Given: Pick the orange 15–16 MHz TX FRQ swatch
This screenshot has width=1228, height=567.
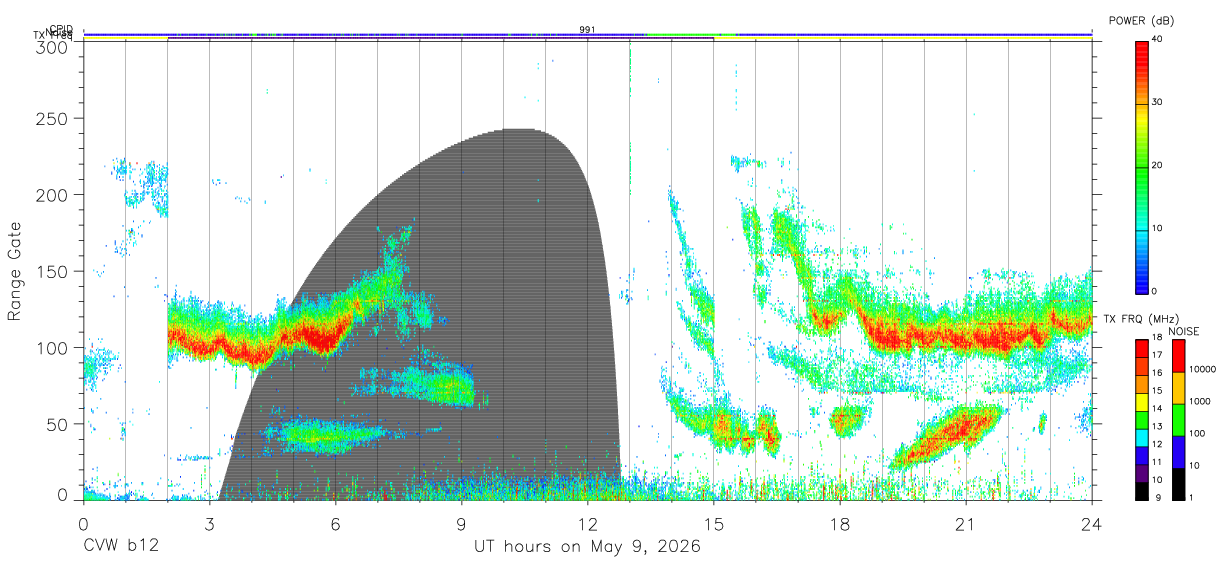Looking at the screenshot, I should pyautogui.click(x=1140, y=383).
